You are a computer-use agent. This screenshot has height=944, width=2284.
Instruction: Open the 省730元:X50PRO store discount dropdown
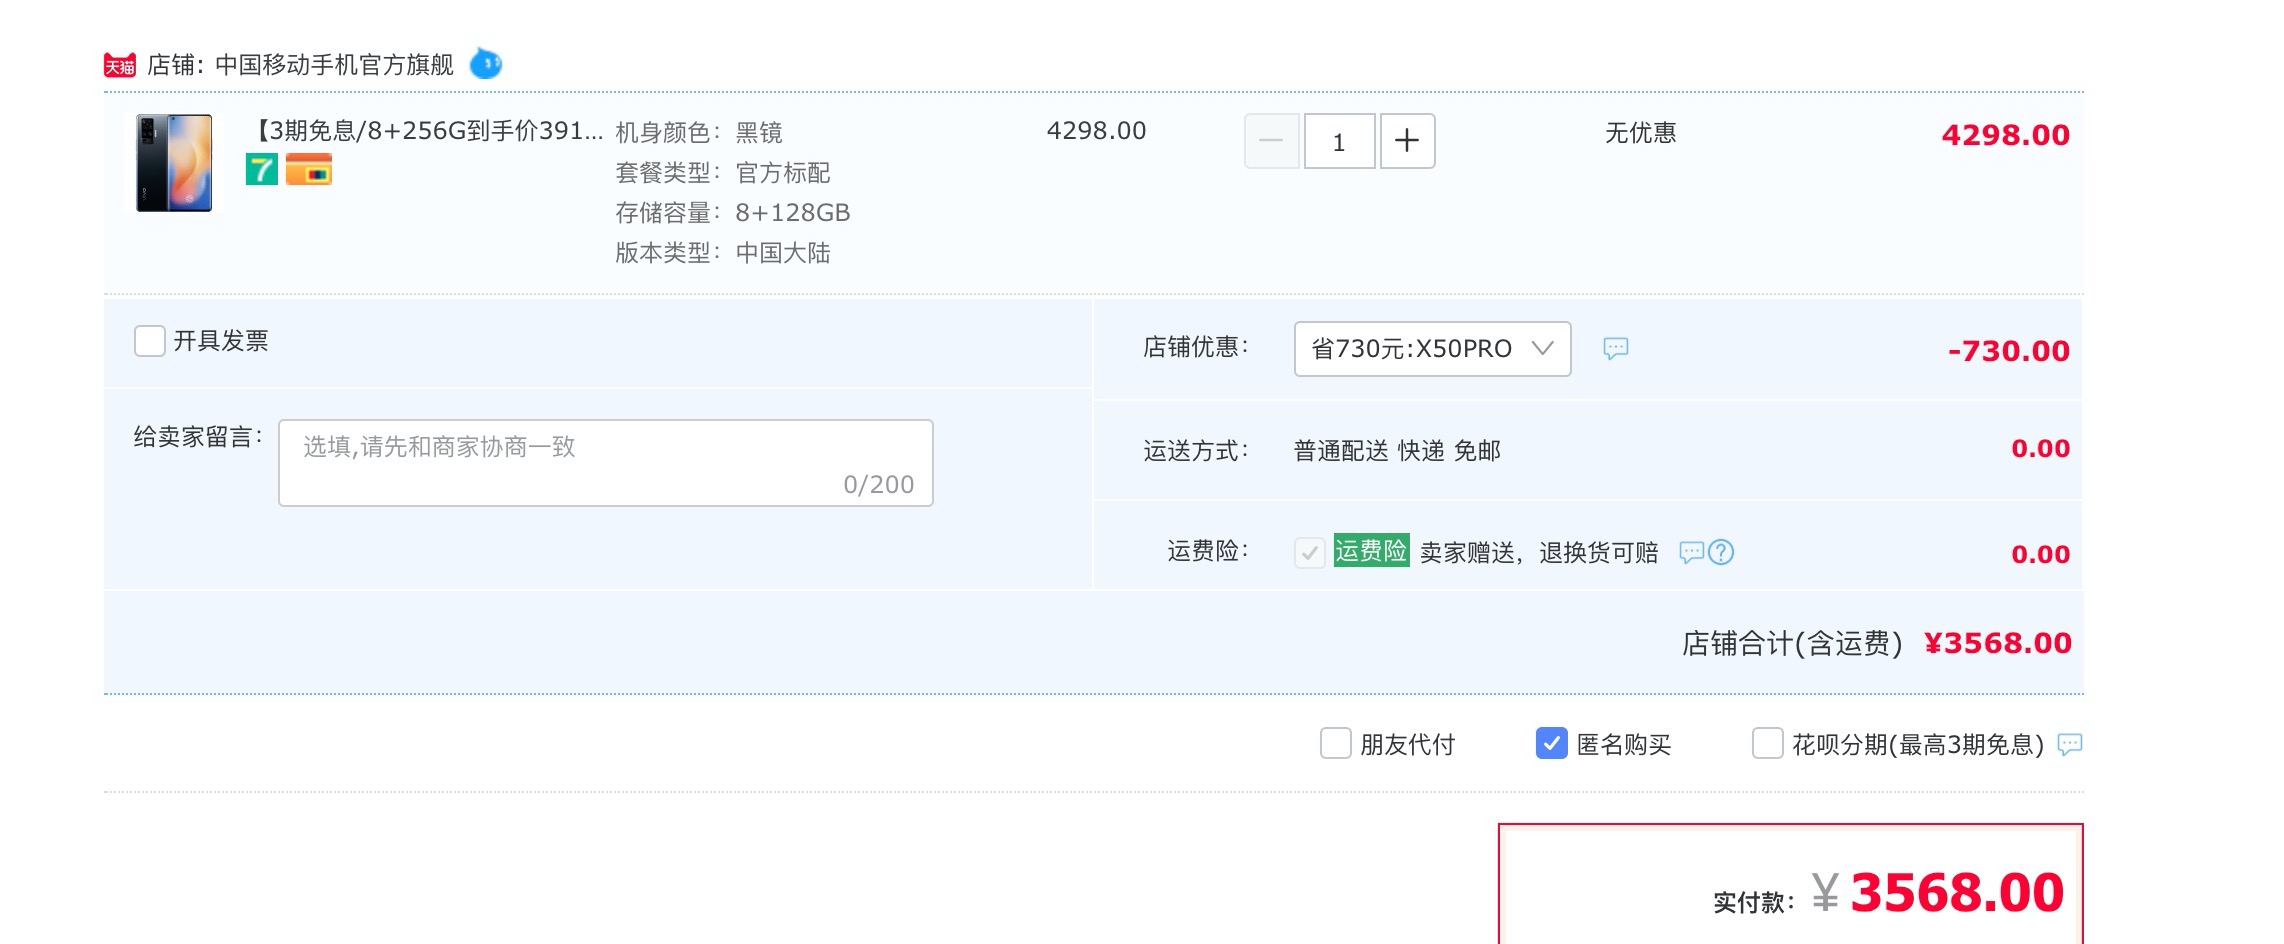[1432, 349]
